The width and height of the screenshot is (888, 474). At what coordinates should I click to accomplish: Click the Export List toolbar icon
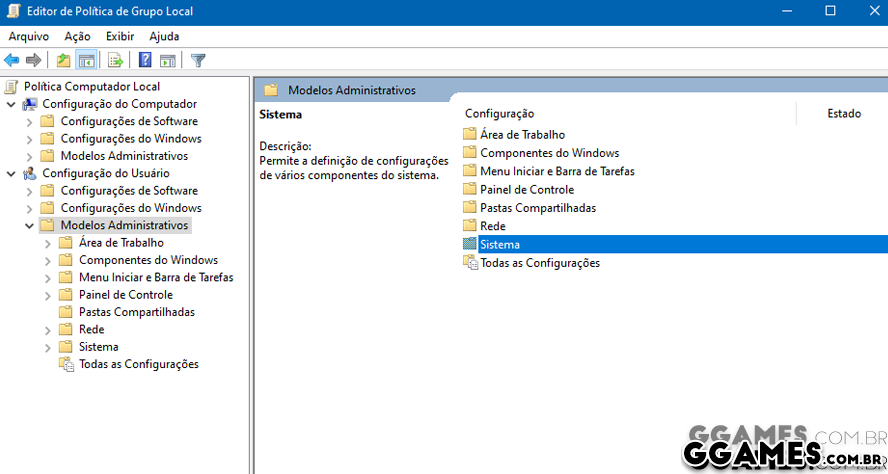click(115, 60)
